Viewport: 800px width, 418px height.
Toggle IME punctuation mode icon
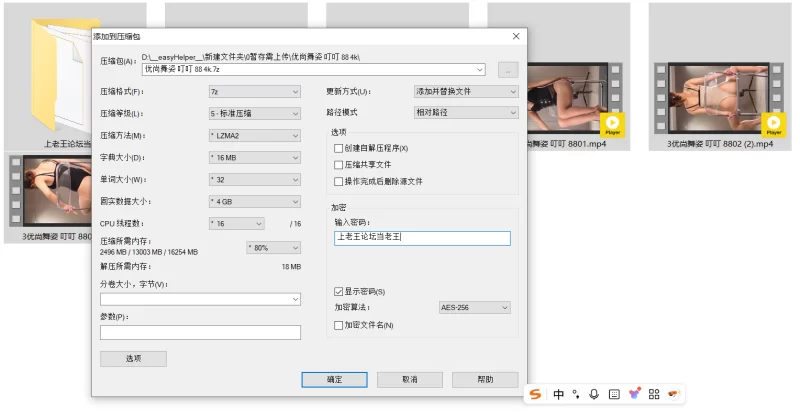tap(576, 394)
